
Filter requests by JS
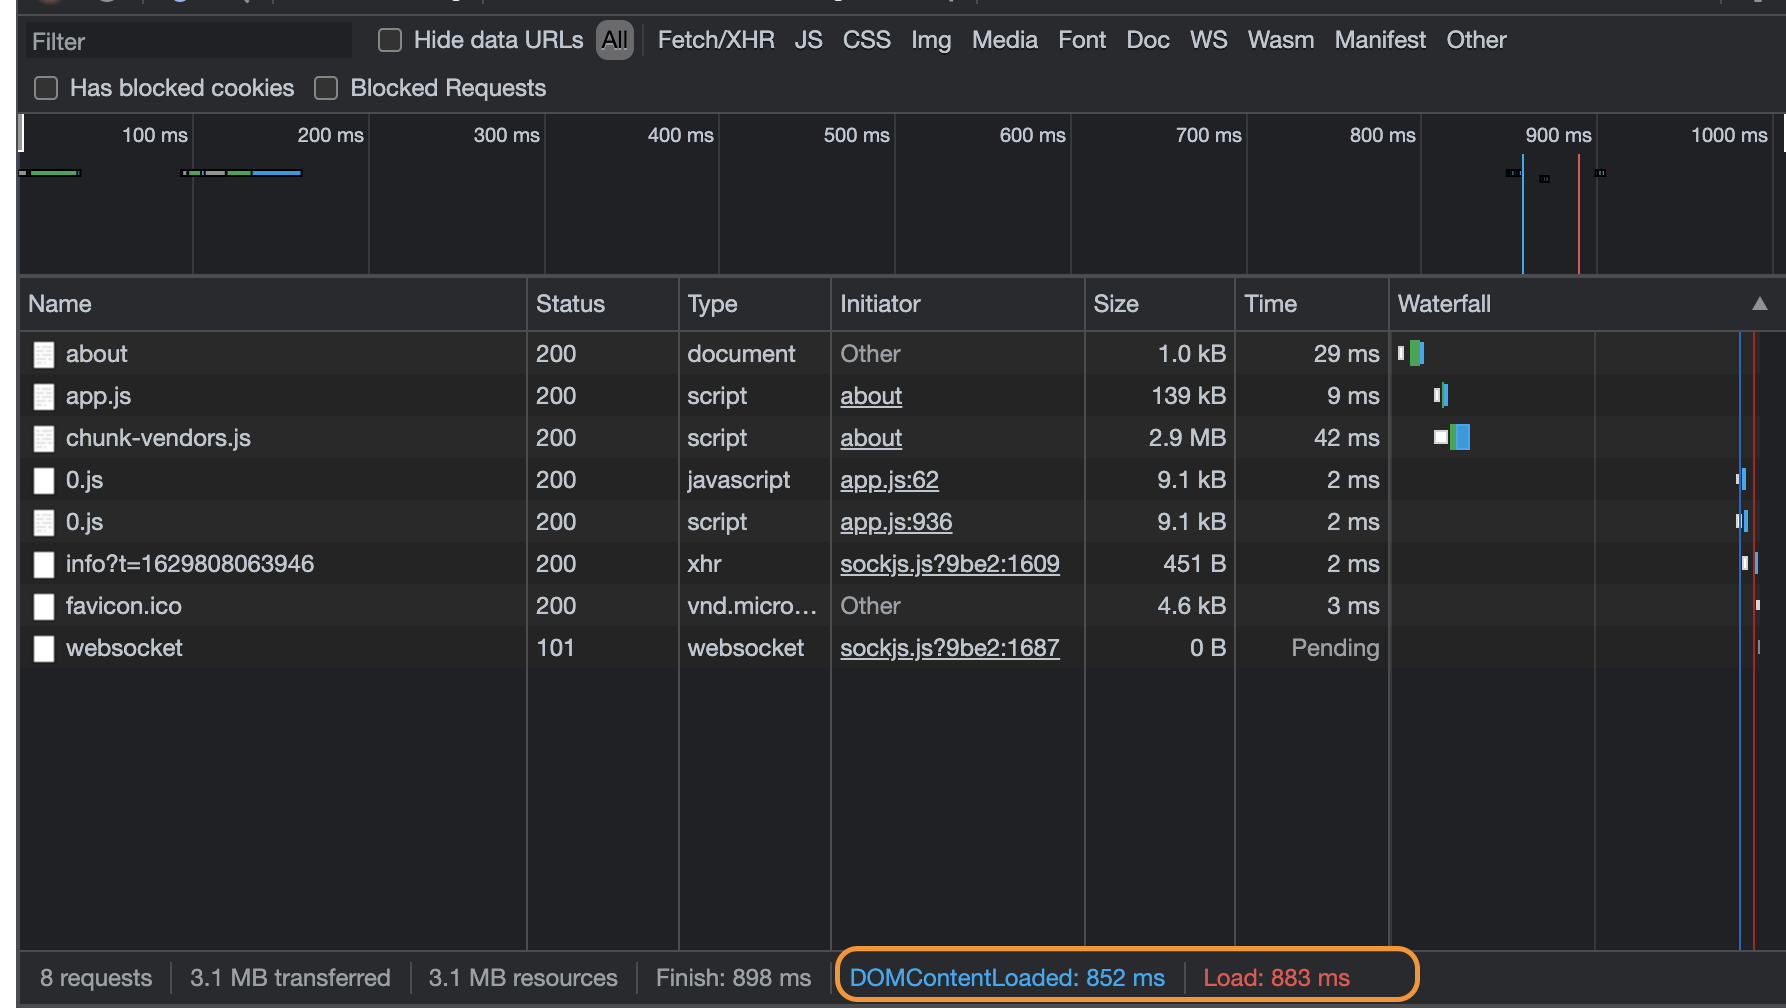[x=808, y=40]
